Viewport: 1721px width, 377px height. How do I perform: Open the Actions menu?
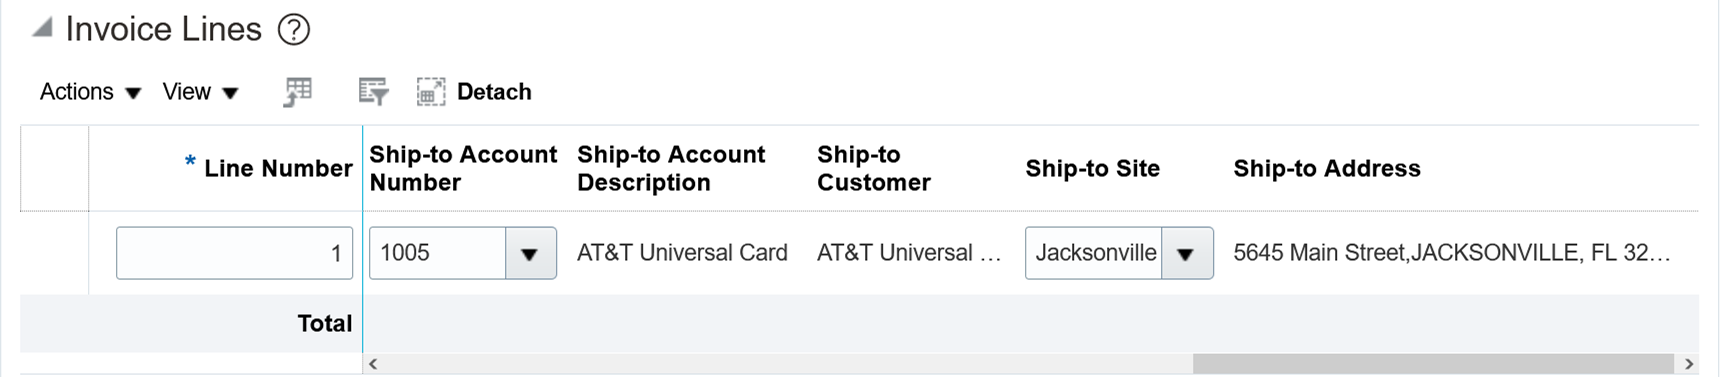point(90,92)
